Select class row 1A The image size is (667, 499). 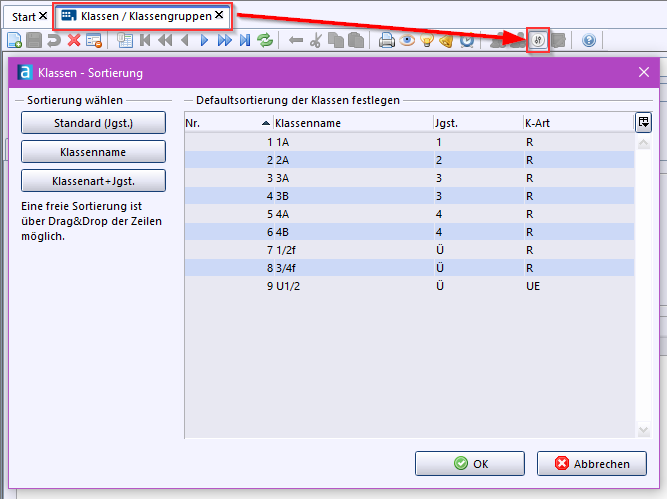(x=409, y=142)
